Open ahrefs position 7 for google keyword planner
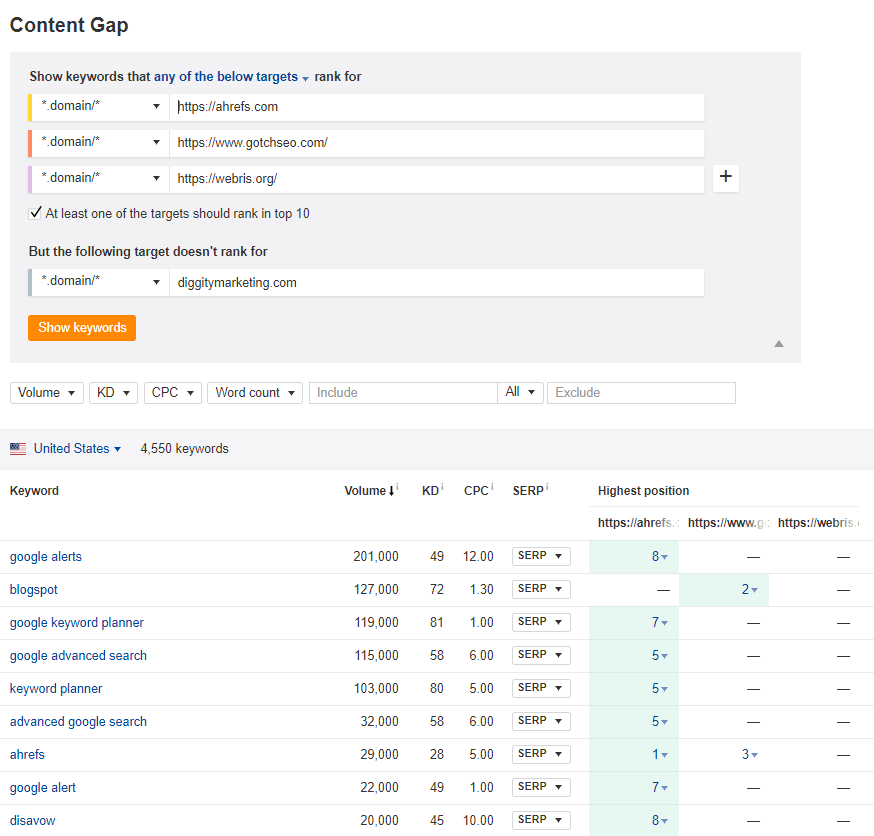This screenshot has width=874, height=836. click(659, 622)
